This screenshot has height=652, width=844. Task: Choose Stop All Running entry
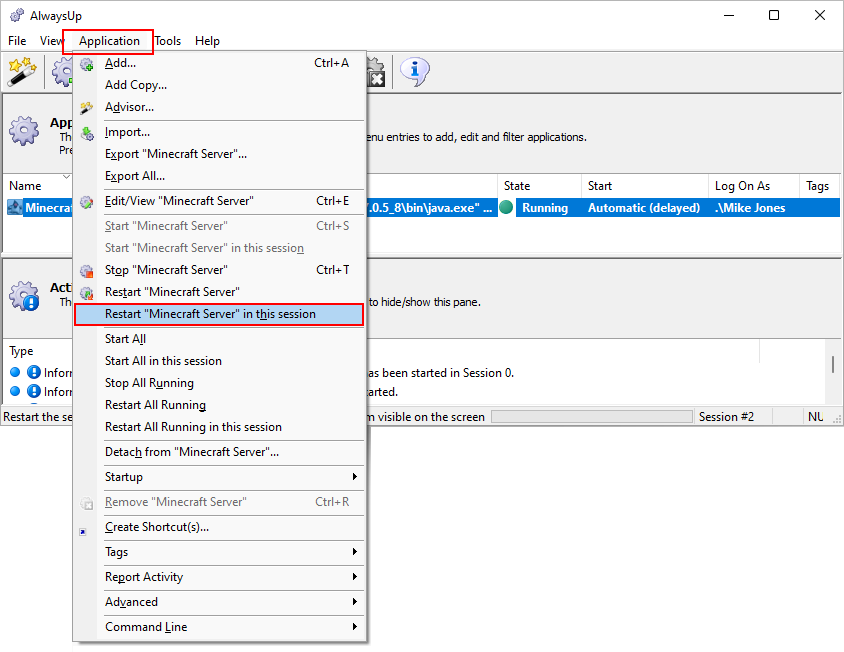pyautogui.click(x=220, y=383)
